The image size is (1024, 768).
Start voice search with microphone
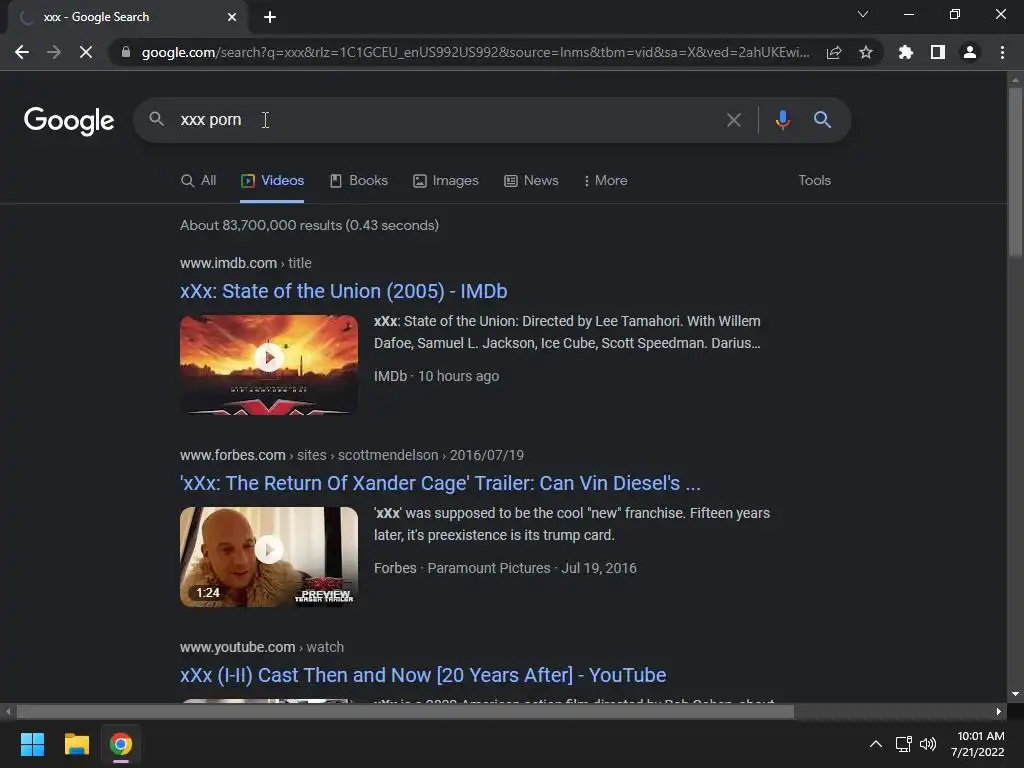pos(782,120)
